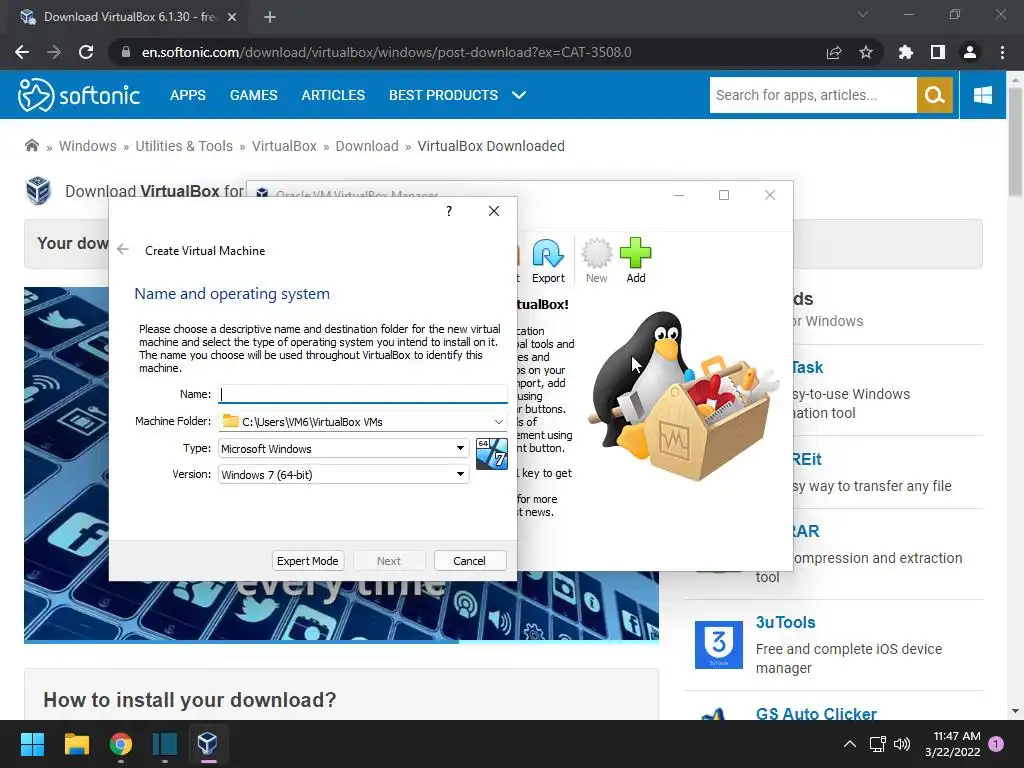This screenshot has width=1024, height=768.
Task: Click the Export toolbar icon in VirtualBox Manager
Action: coord(548,261)
